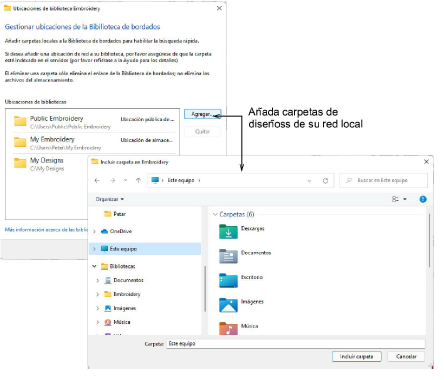Click the computer icon in address bar
444x380 pixels.
click(x=155, y=180)
